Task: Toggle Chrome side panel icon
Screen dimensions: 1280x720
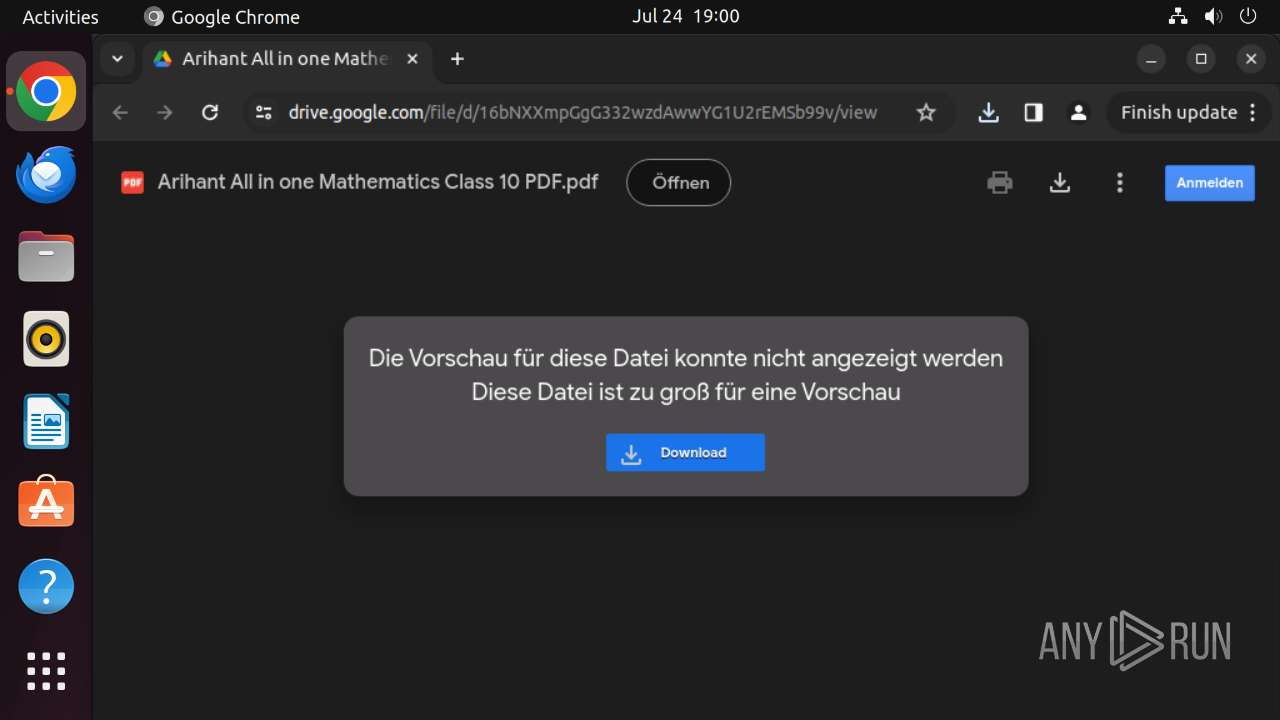Action: (1034, 113)
